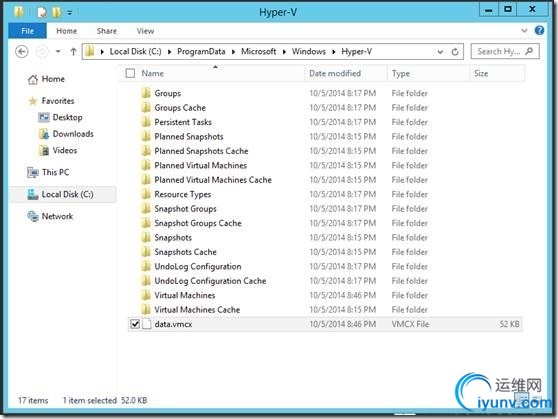Click the This PC computer icon
558x419 pixels.
coord(33,172)
